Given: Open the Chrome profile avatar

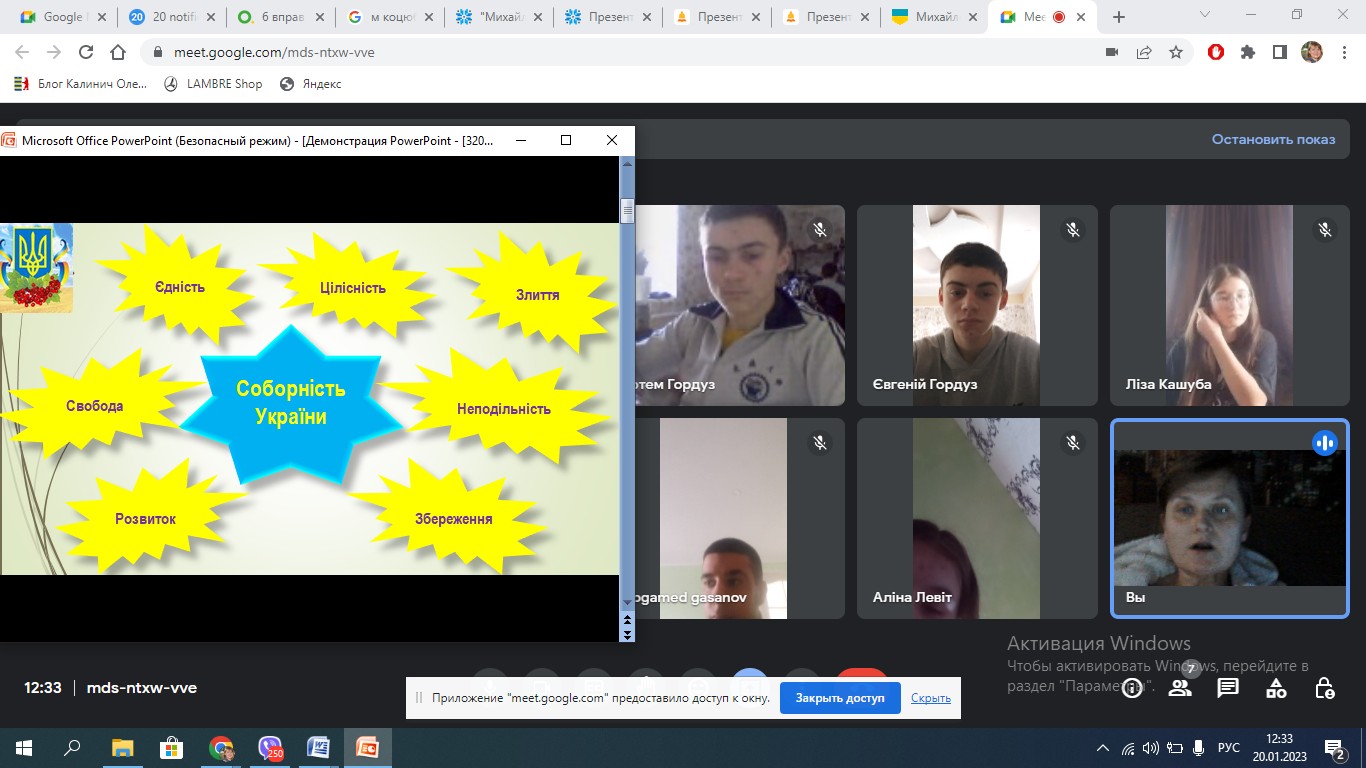Looking at the screenshot, I should (1312, 52).
